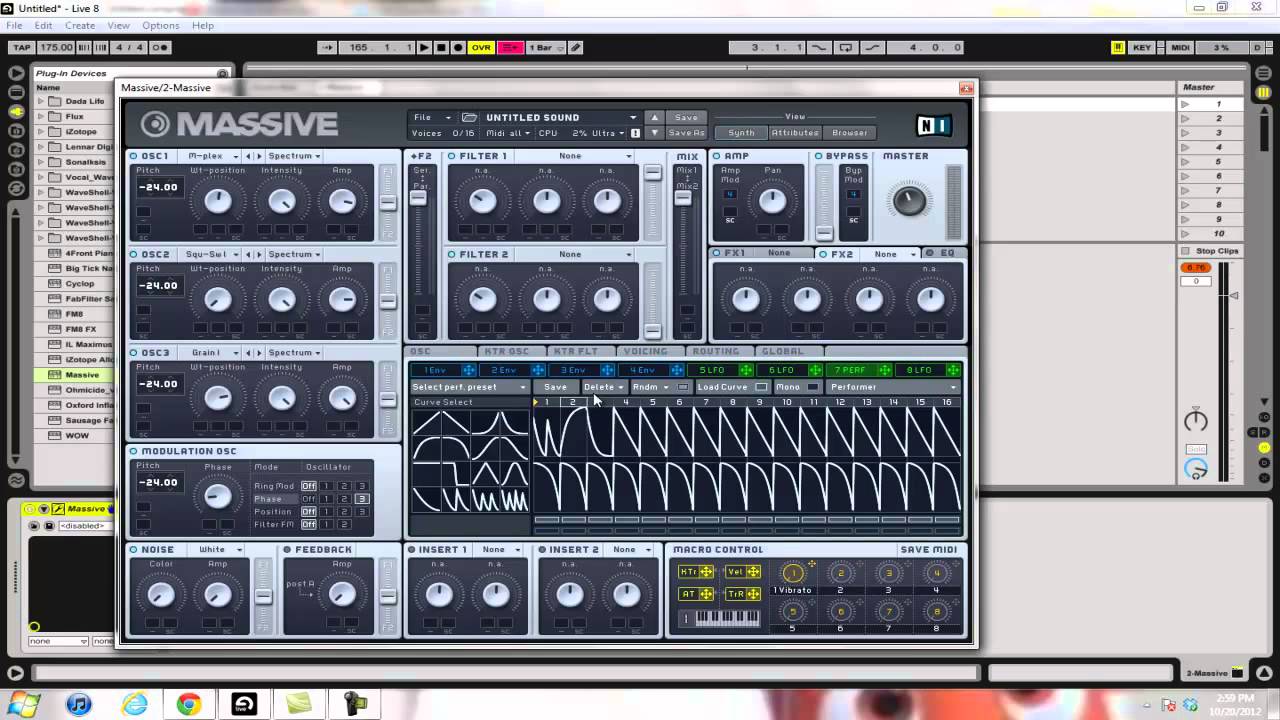Switch to the ROUTING tab
1280x720 pixels.
tap(716, 351)
